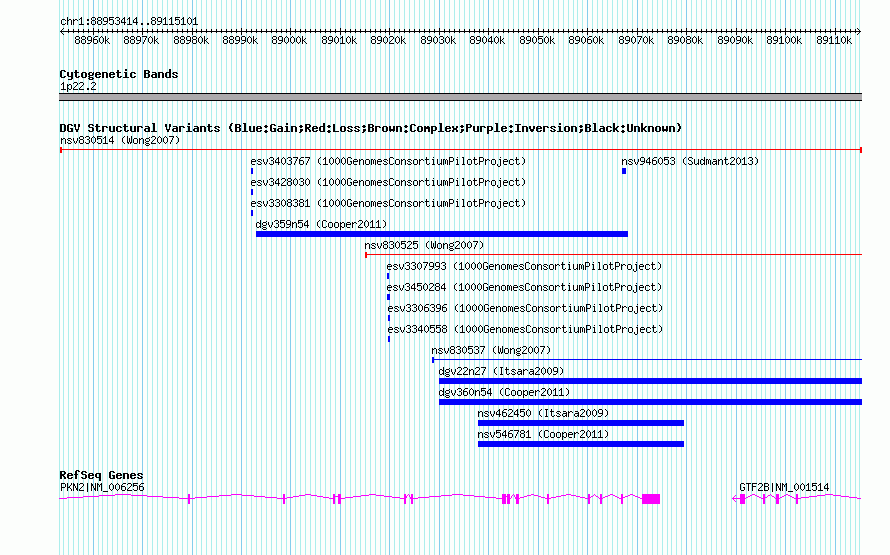This screenshot has height=555, width=890.
Task: Click the small blue nsv946053 variant marker
Action: pos(624,171)
